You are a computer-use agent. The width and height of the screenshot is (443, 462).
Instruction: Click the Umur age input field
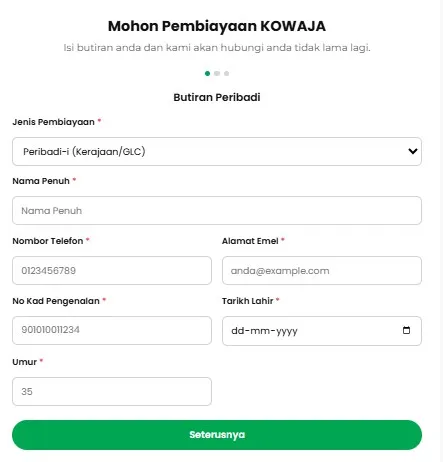(x=112, y=391)
